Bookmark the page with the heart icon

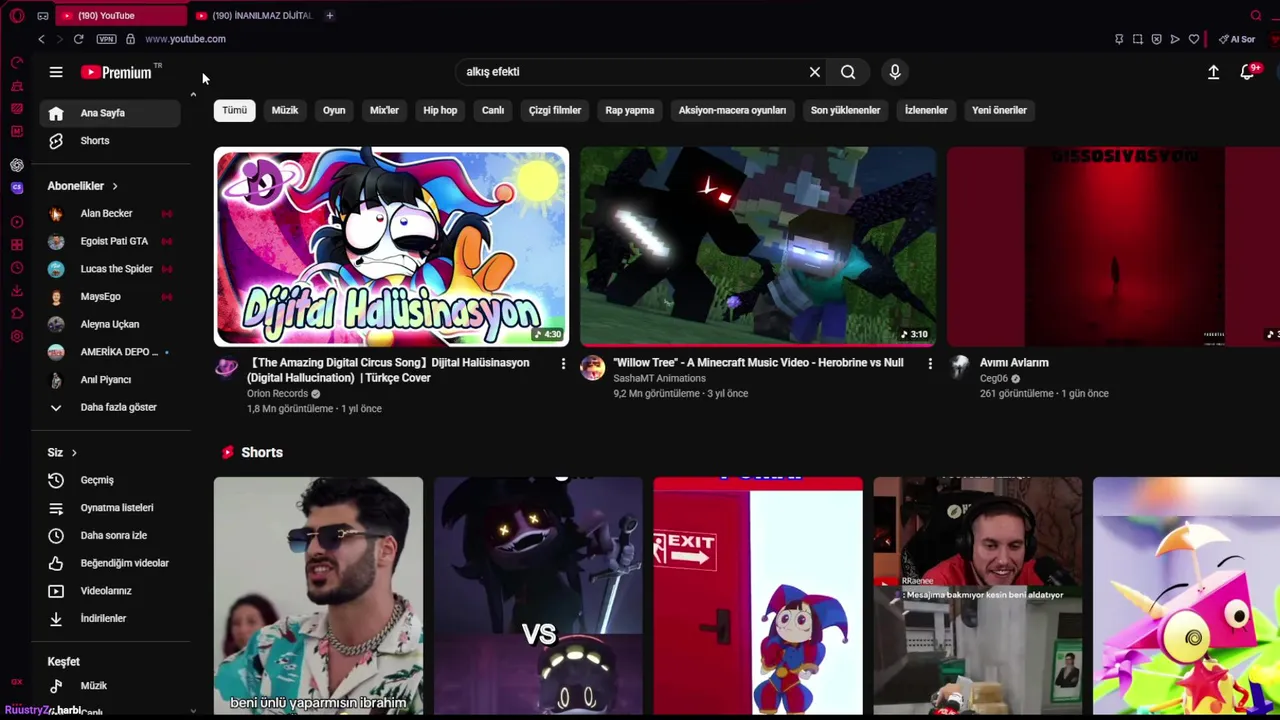(1194, 39)
